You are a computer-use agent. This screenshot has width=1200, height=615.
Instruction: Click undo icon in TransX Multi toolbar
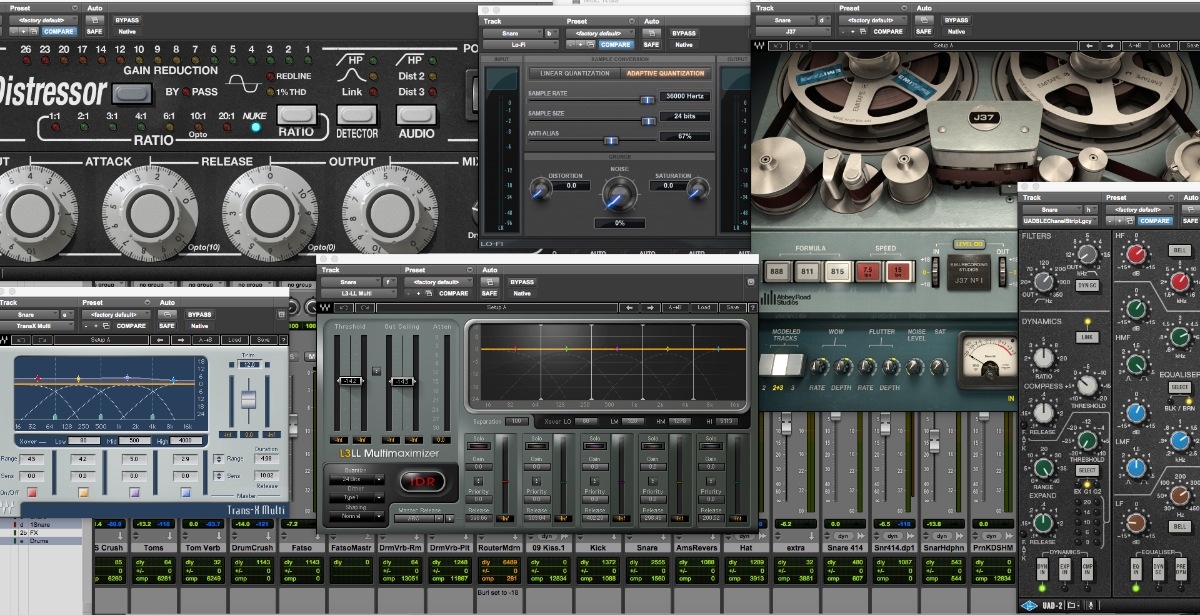pyautogui.click(x=21, y=340)
